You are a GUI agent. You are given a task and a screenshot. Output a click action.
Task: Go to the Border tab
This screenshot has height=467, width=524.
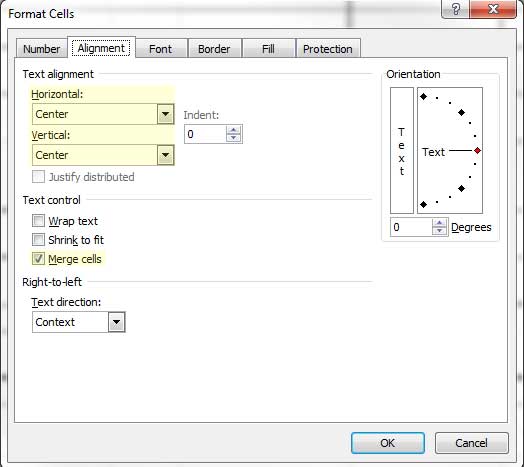tap(214, 49)
